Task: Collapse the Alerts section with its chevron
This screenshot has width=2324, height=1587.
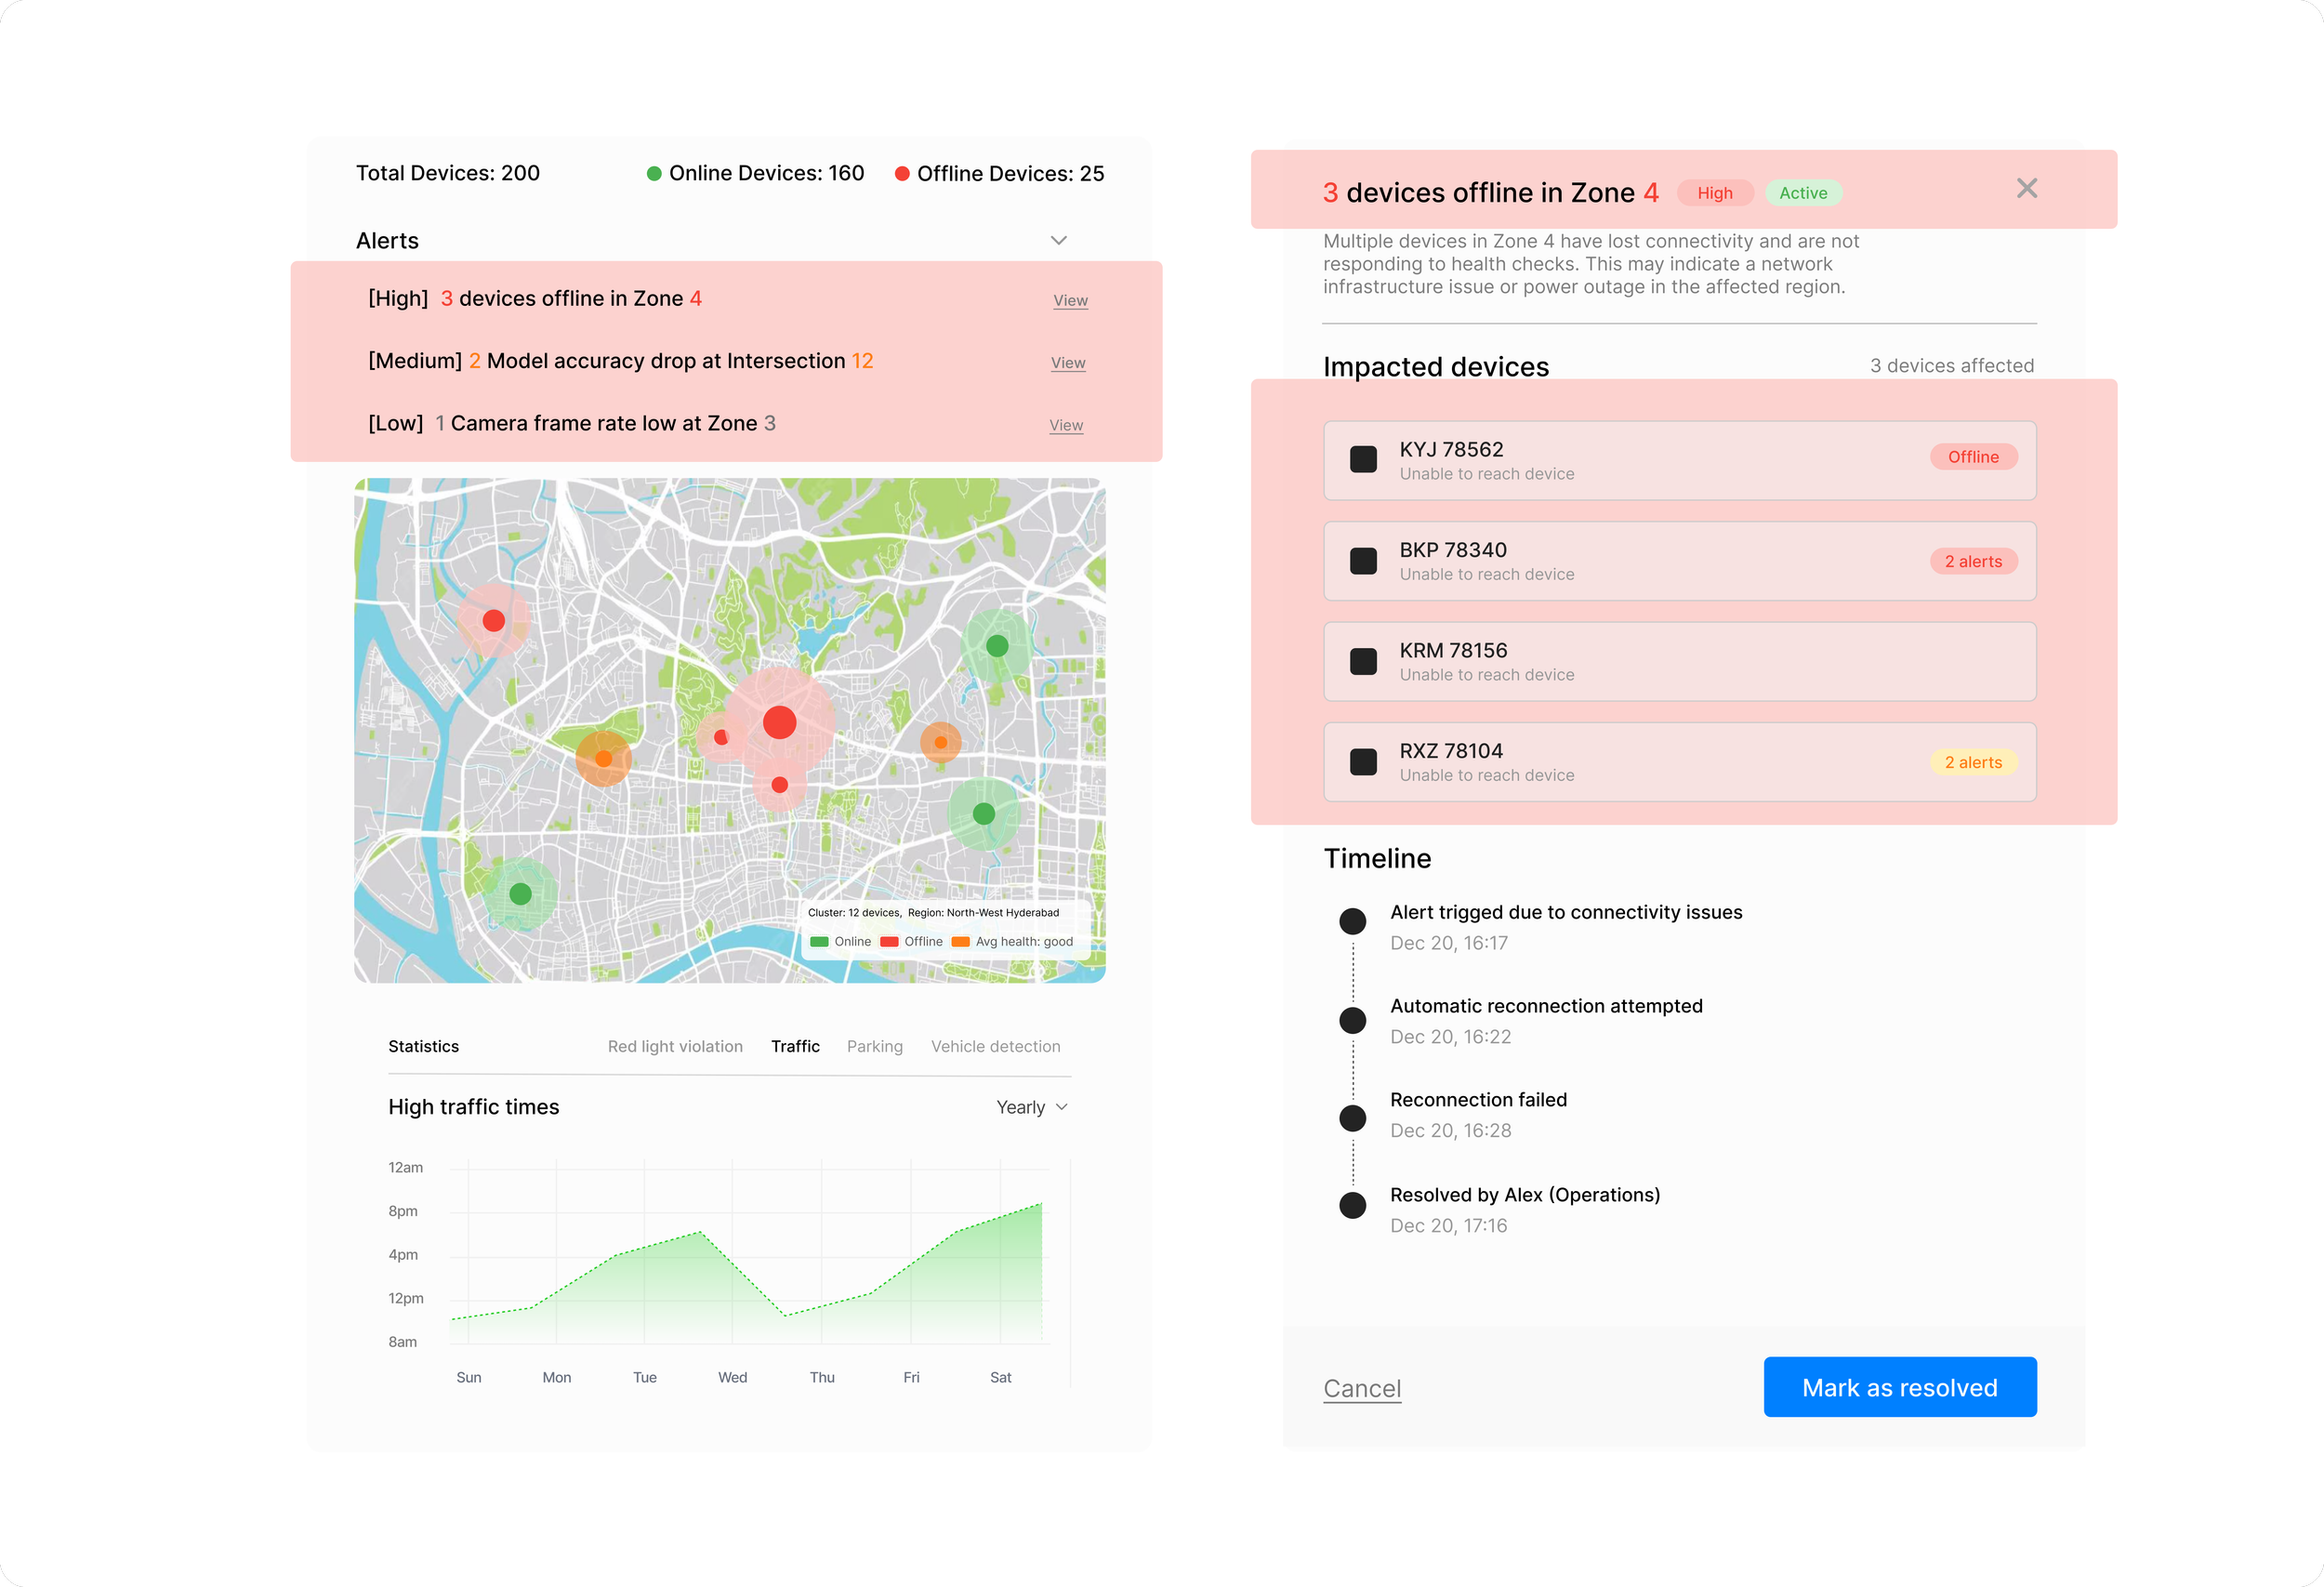Action: (x=1058, y=240)
